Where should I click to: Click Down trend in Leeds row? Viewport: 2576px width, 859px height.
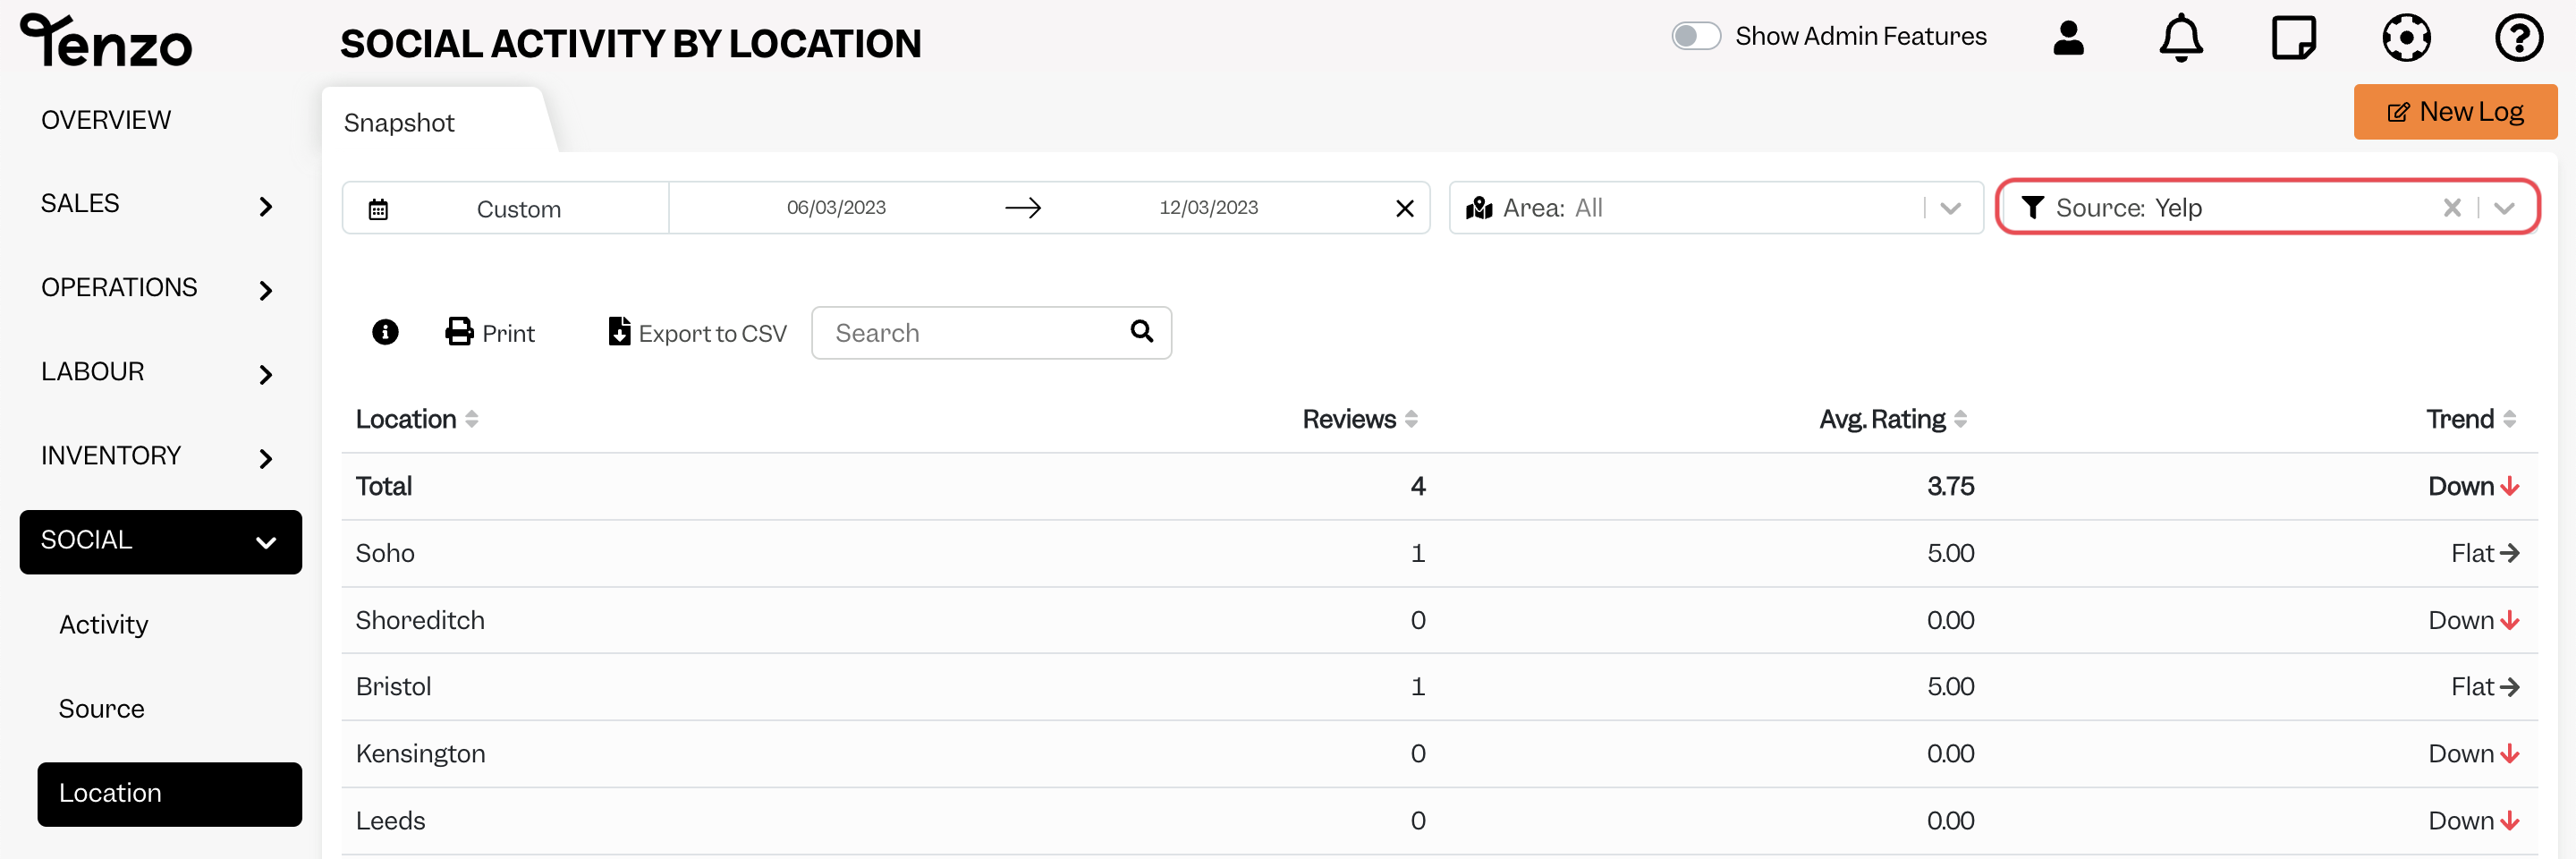point(2473,821)
